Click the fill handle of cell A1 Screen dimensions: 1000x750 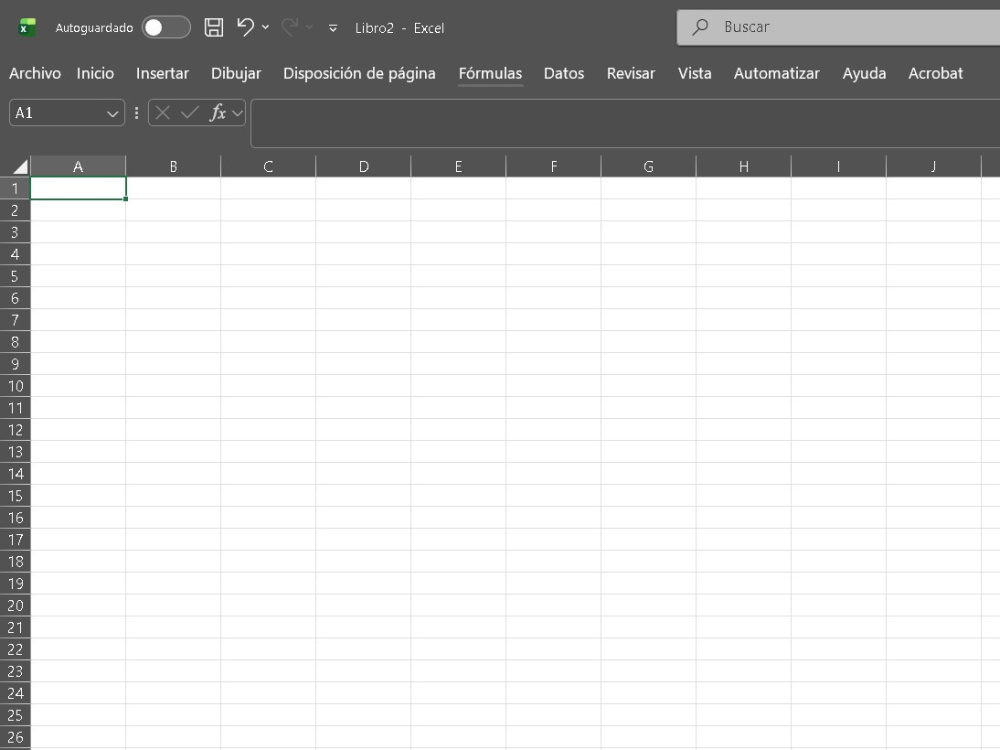point(126,199)
